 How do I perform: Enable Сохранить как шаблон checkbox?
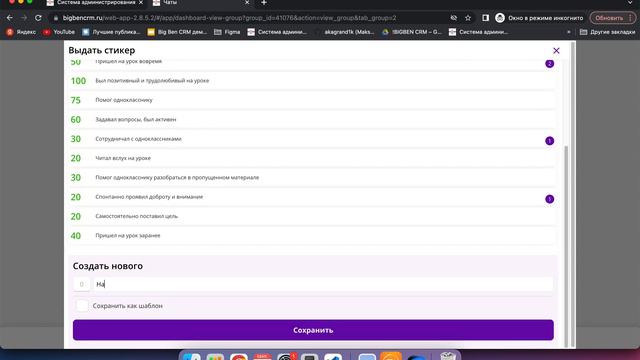point(82,306)
